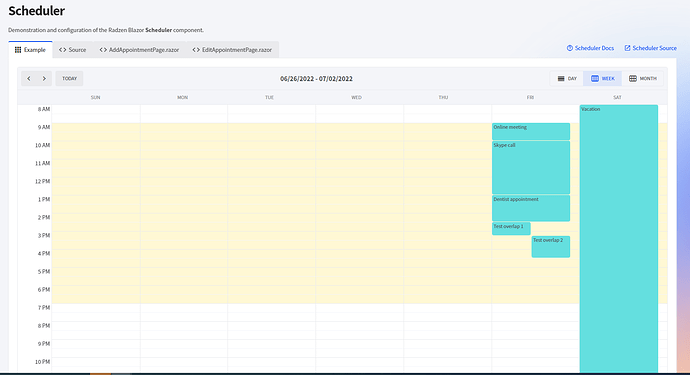Select the Dentist appointment event
690x375 pixels.
[x=531, y=208]
